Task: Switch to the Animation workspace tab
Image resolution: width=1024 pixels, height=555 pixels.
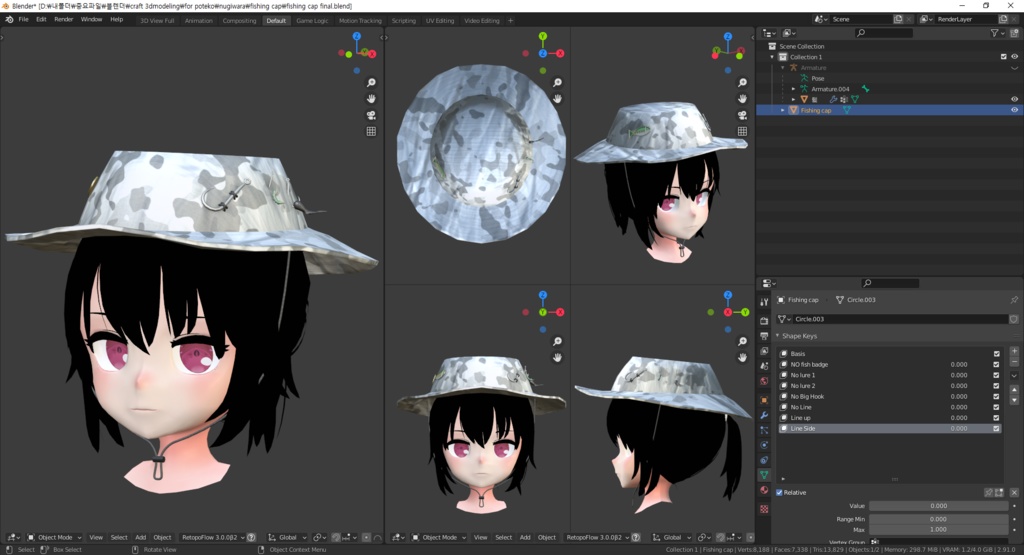Action: (199, 20)
